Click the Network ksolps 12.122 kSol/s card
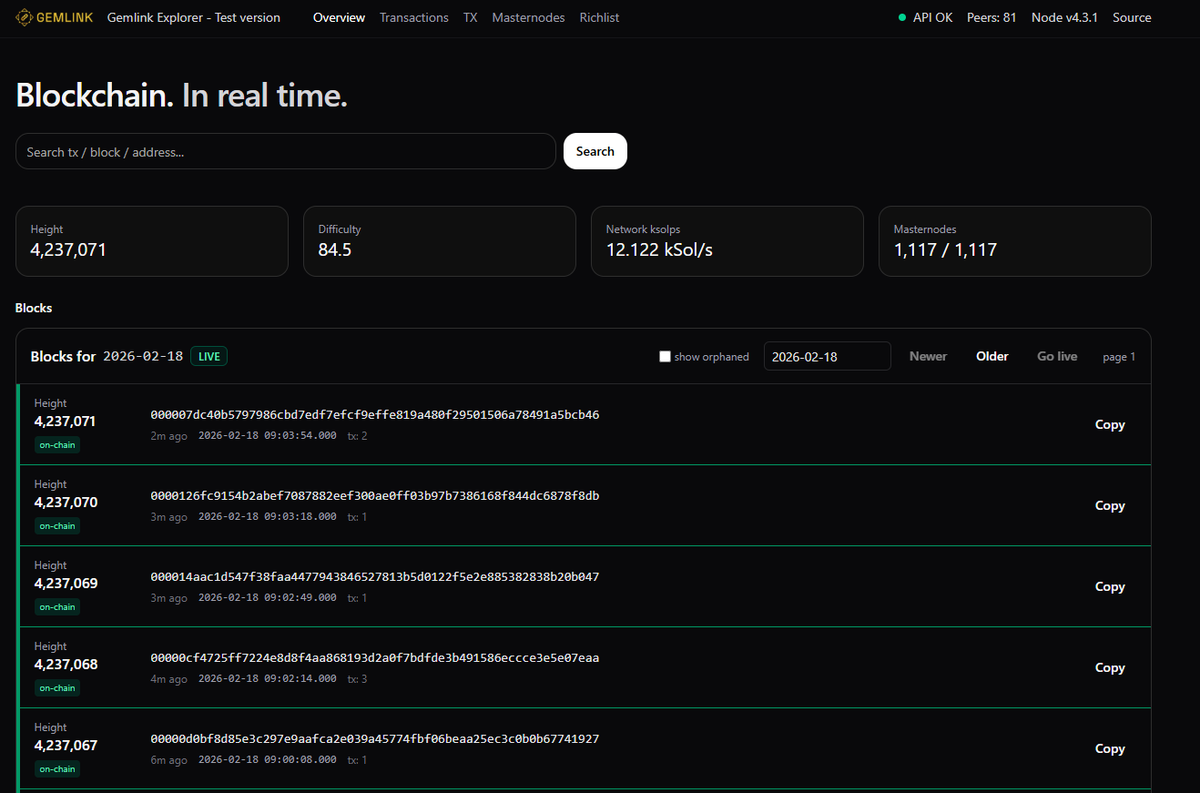Image resolution: width=1200 pixels, height=793 pixels. pos(727,241)
